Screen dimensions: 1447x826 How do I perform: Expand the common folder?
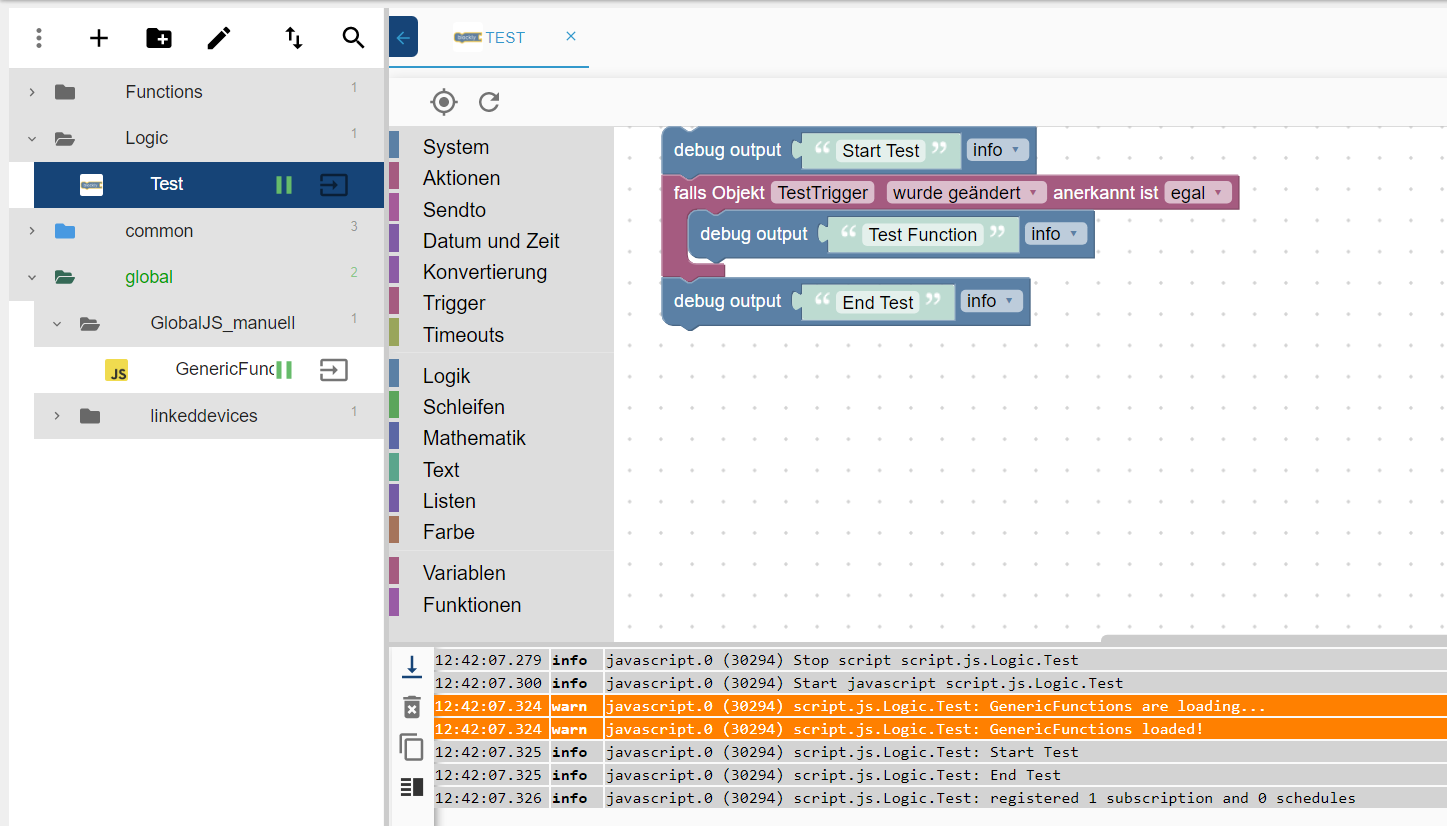click(x=32, y=231)
